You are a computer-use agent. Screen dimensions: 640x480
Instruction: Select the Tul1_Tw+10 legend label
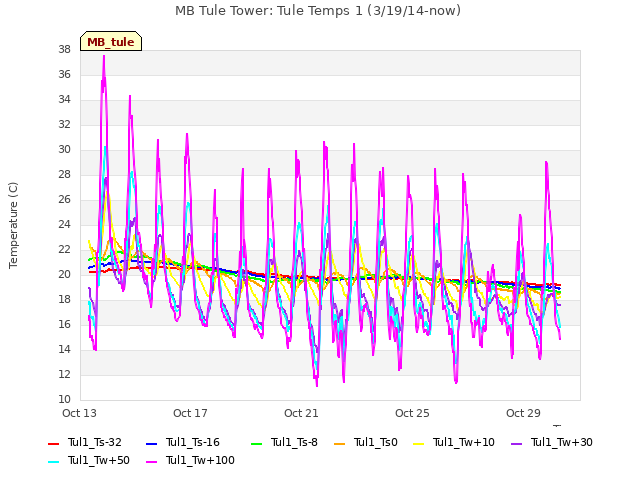click(x=464, y=442)
